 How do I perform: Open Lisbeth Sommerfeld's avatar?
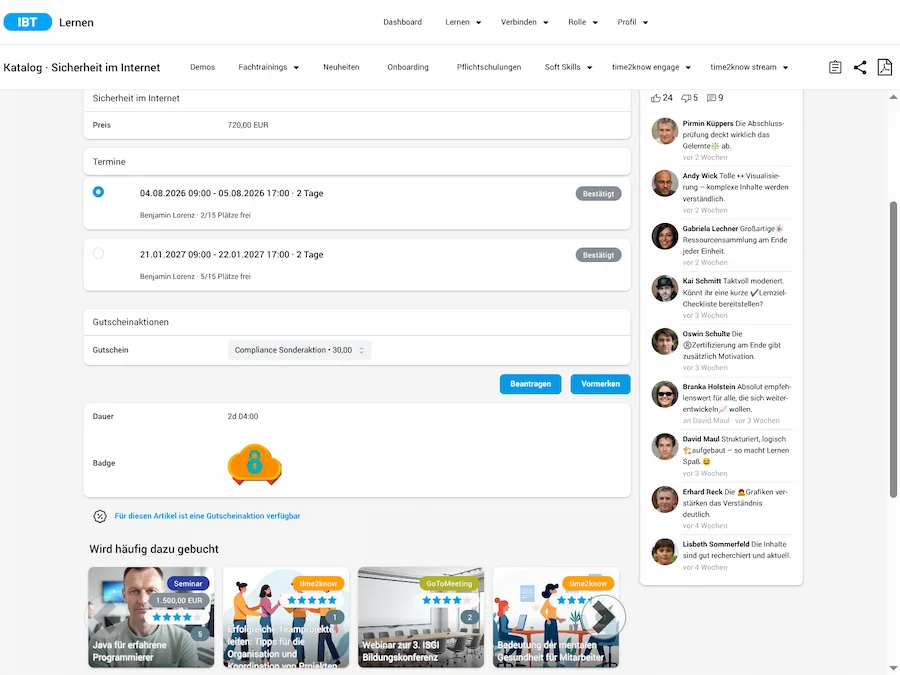pos(665,552)
